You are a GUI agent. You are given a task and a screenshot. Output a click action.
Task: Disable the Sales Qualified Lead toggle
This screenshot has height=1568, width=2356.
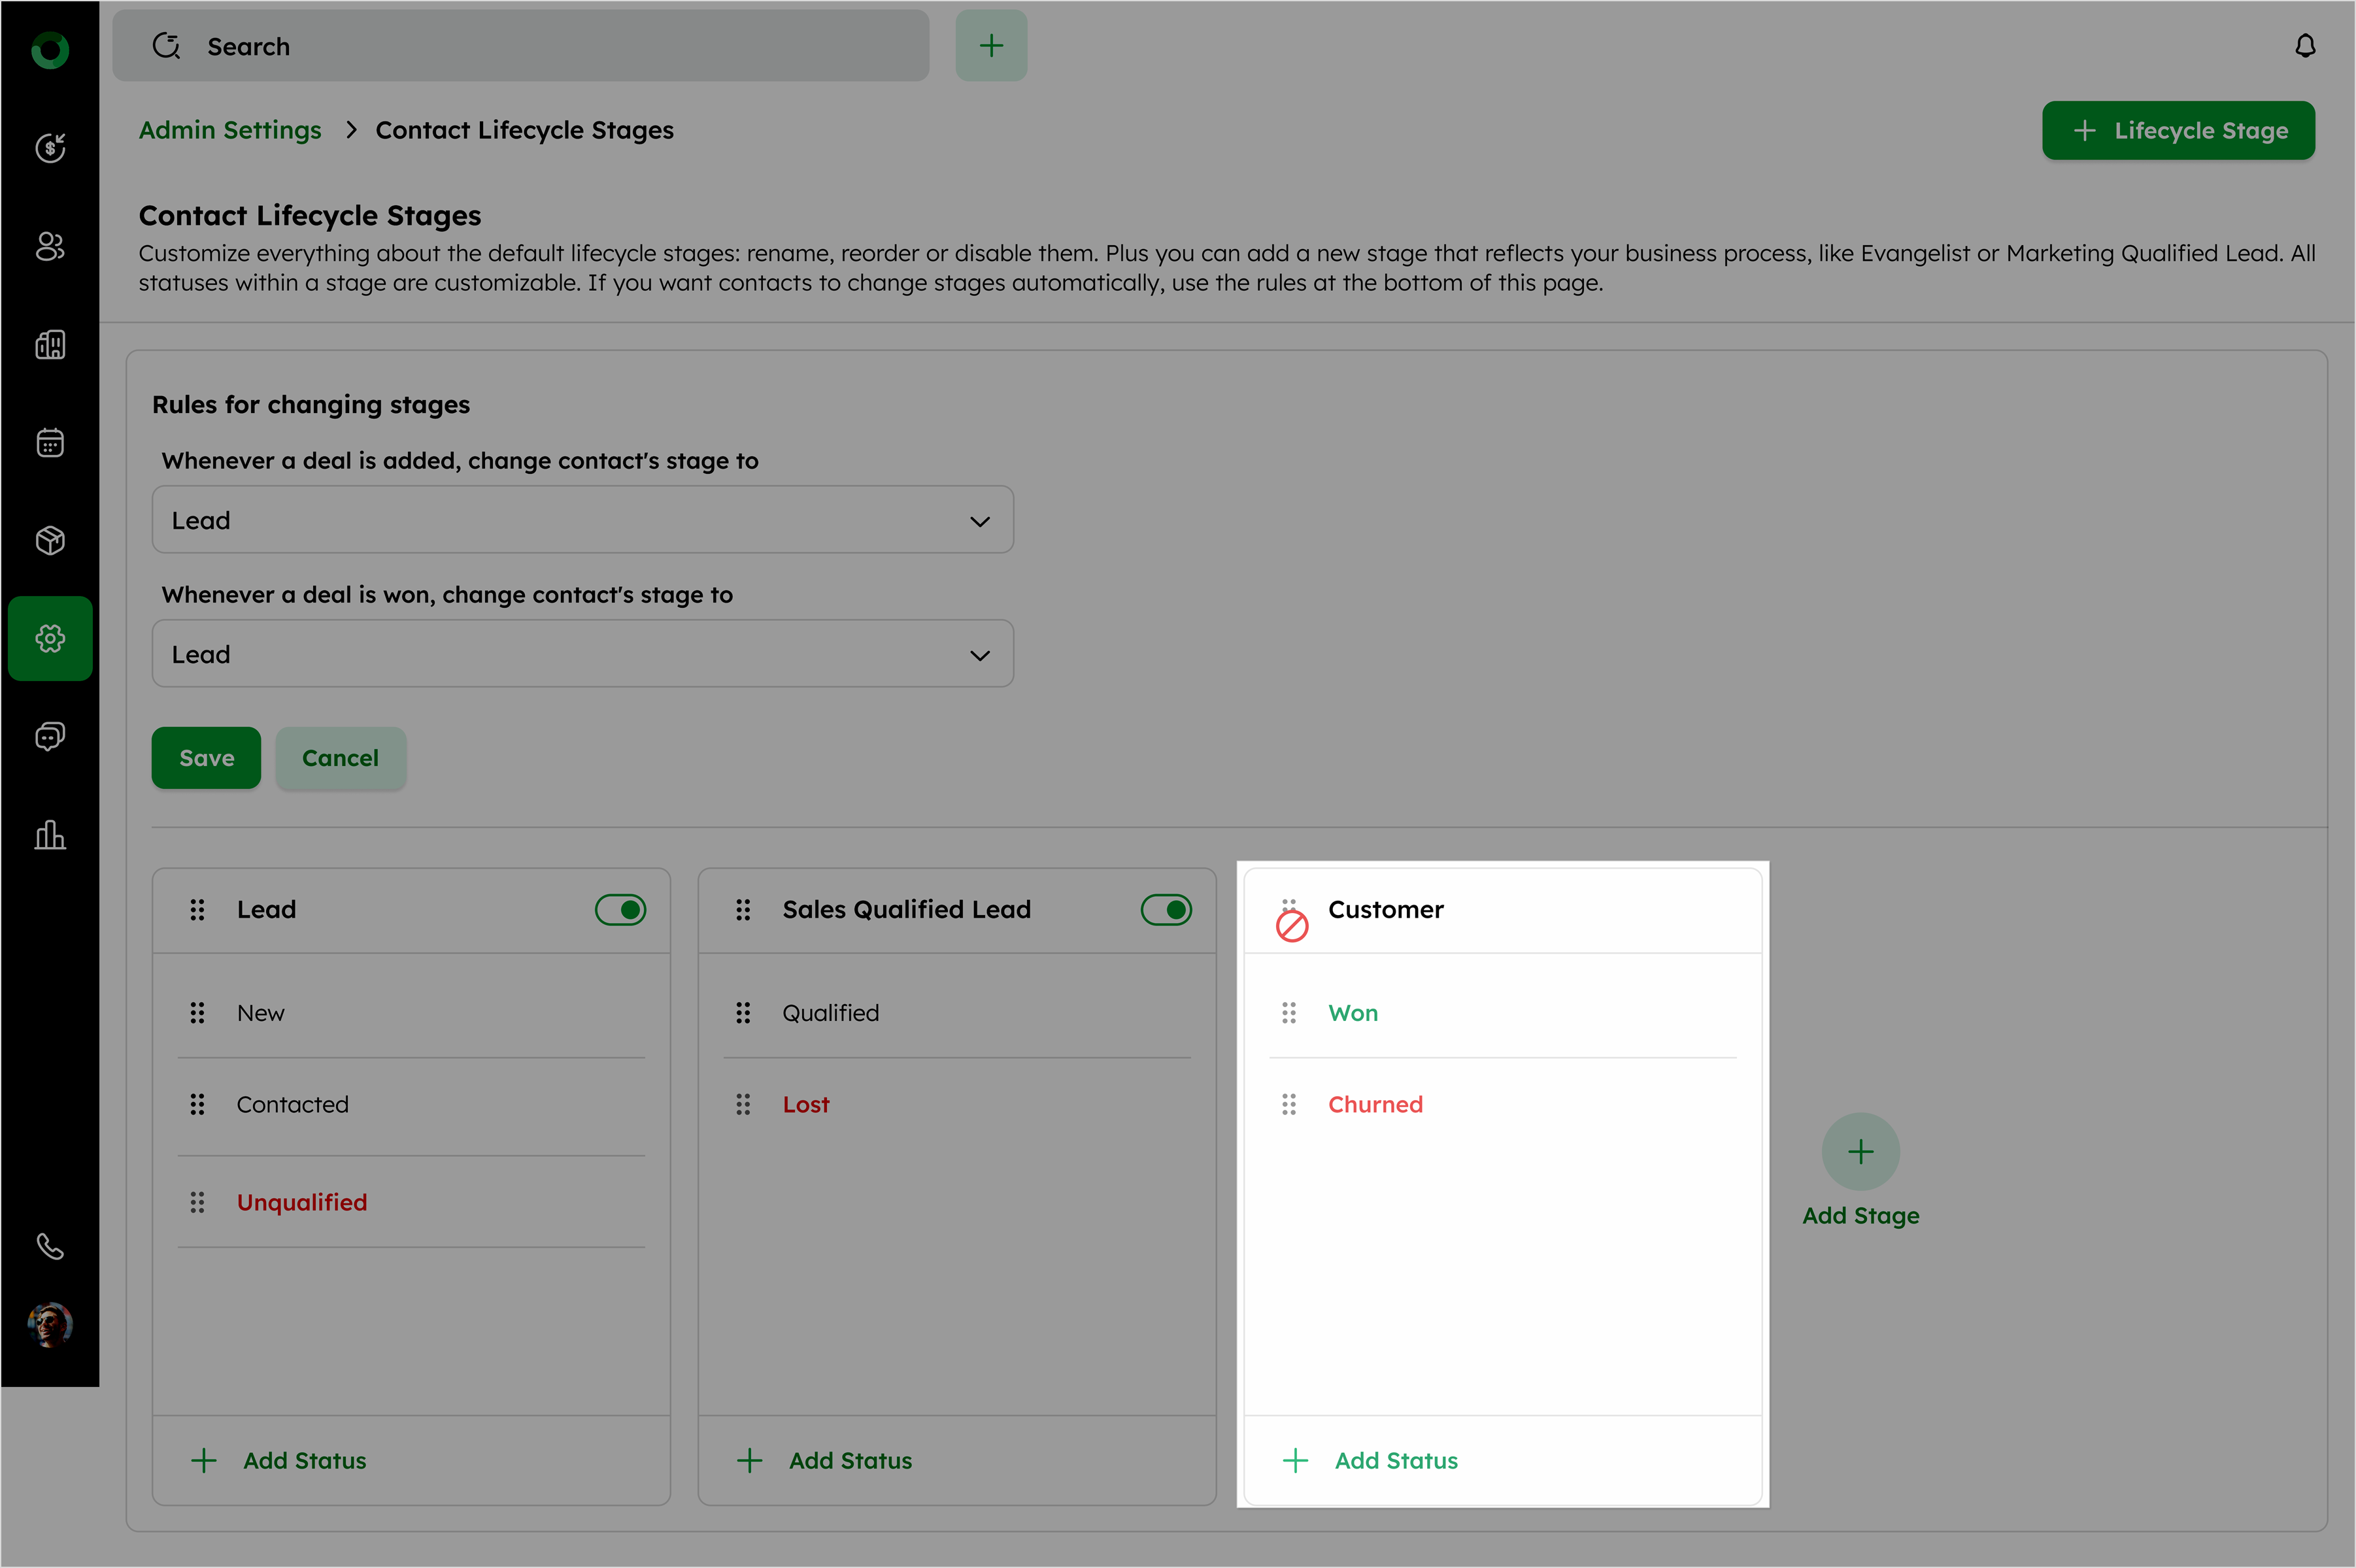click(x=1166, y=909)
